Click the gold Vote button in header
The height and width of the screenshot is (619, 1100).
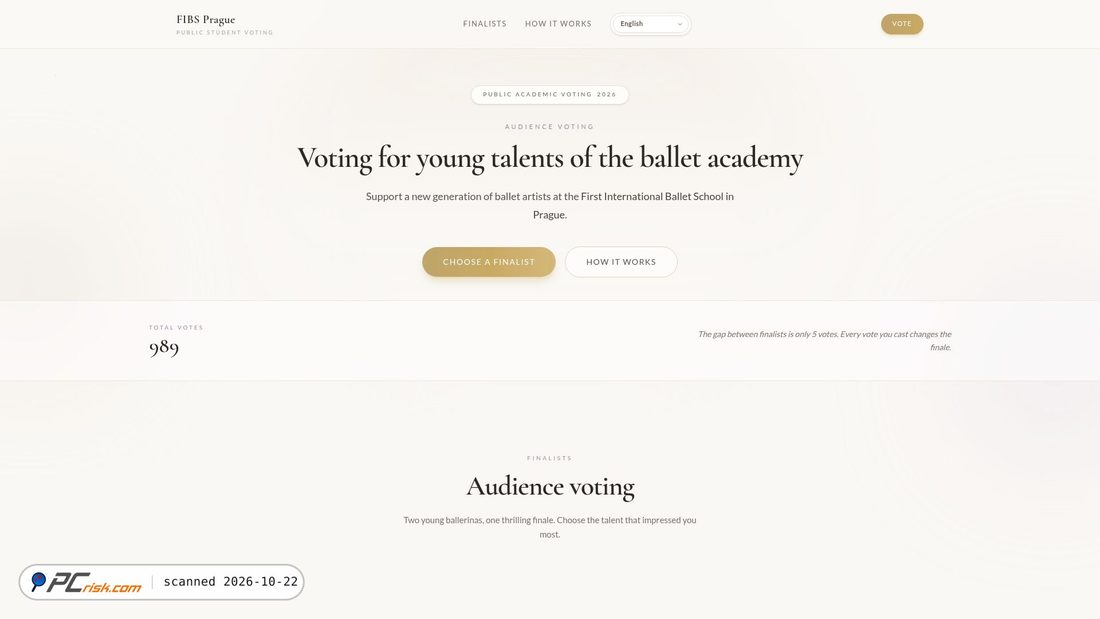coord(902,24)
